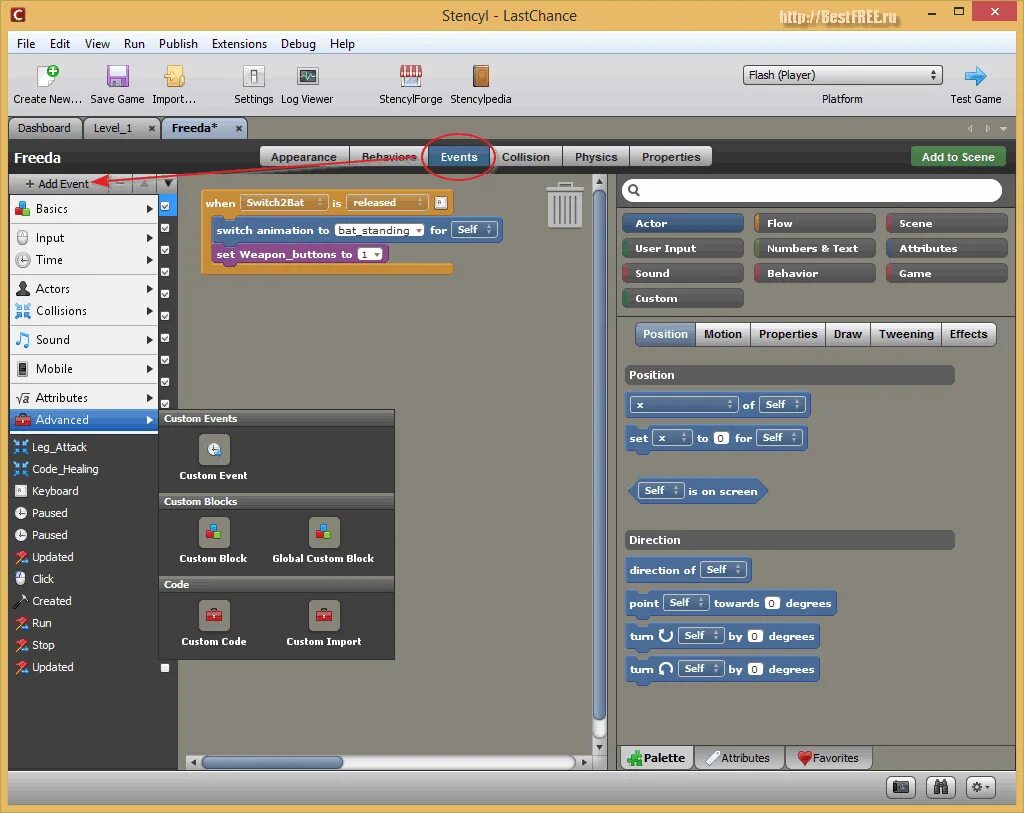The height and width of the screenshot is (813, 1024).
Task: Toggle the checkbox beside the Sound row
Action: click(165, 338)
